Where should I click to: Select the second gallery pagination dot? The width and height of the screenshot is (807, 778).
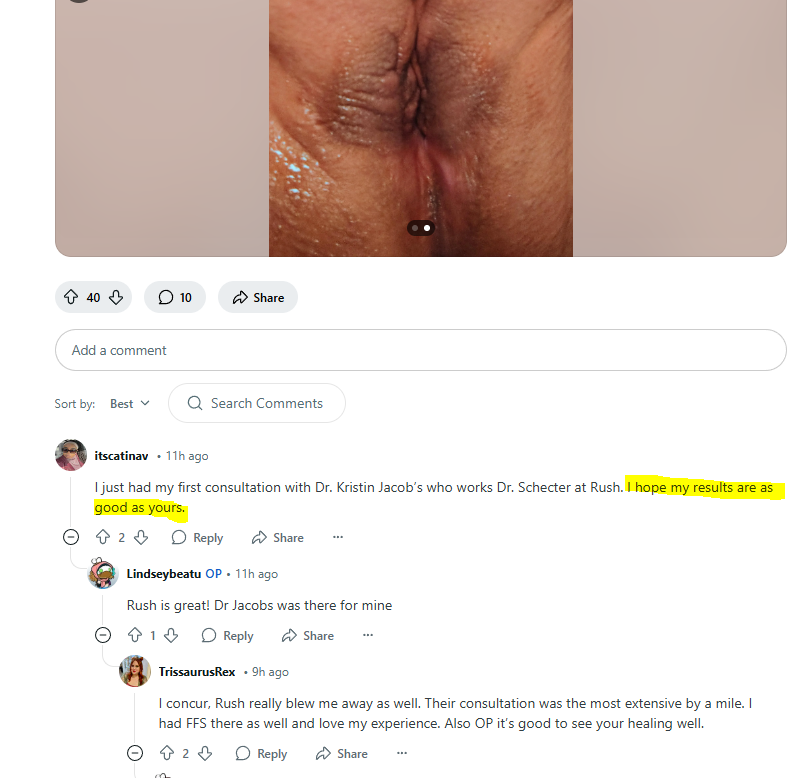(x=427, y=228)
